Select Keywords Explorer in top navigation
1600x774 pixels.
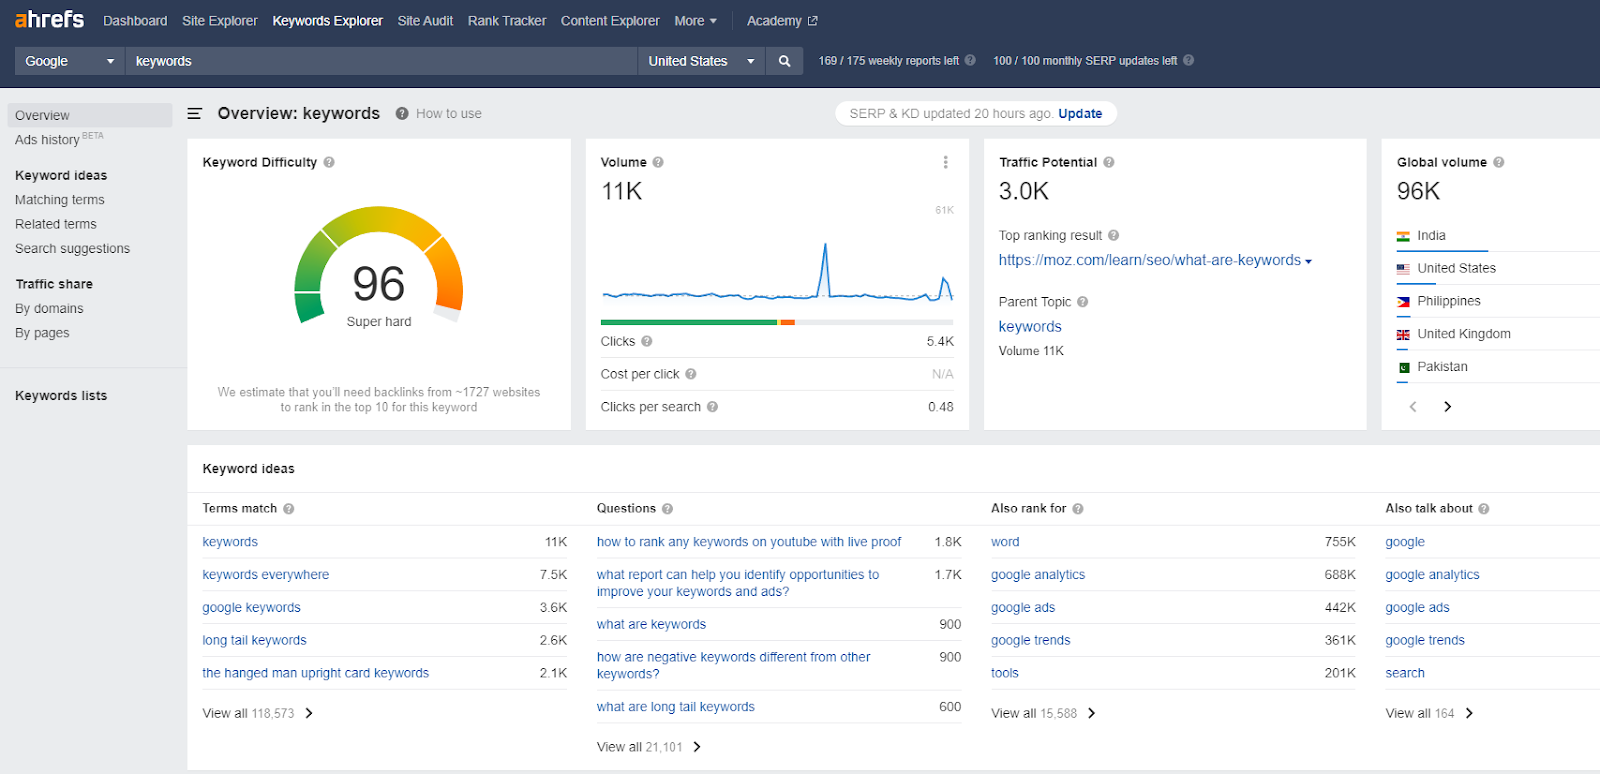coord(328,21)
